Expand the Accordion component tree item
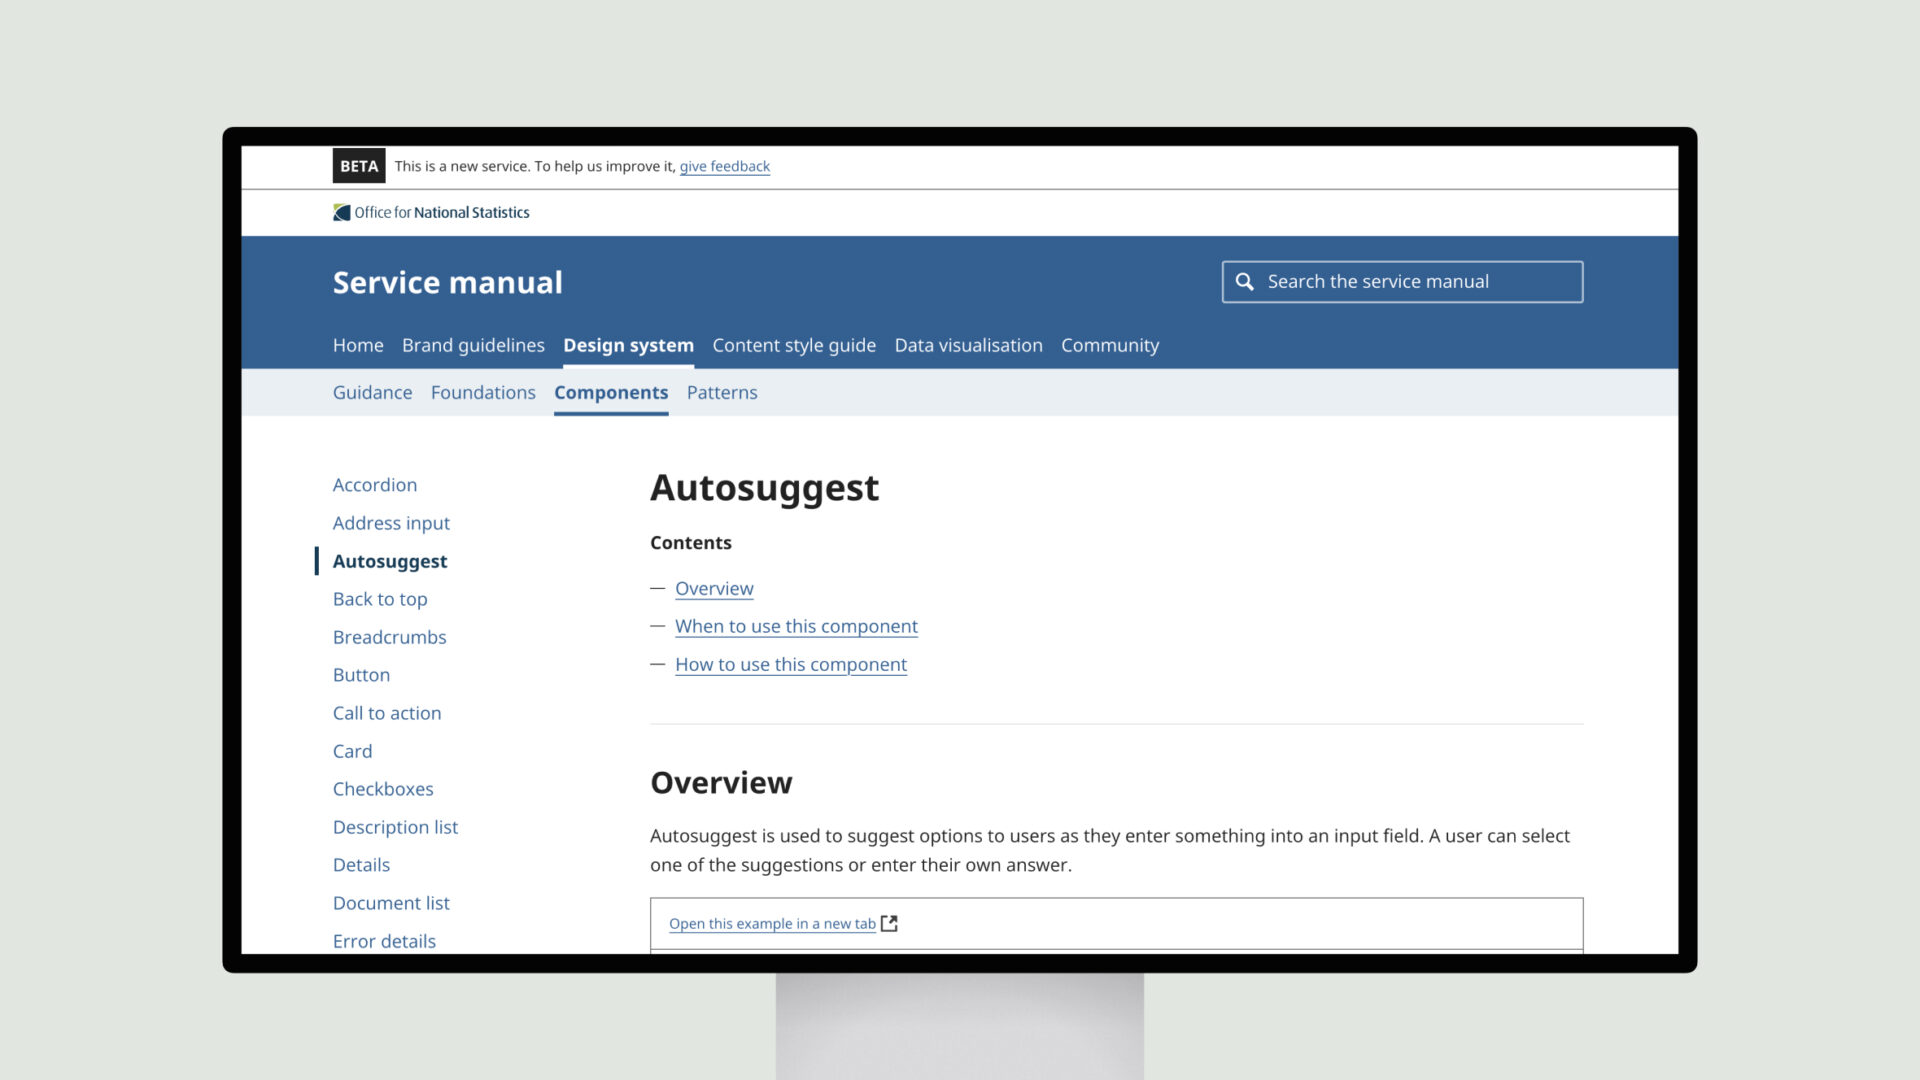Viewport: 1920px width, 1080px height. (375, 484)
